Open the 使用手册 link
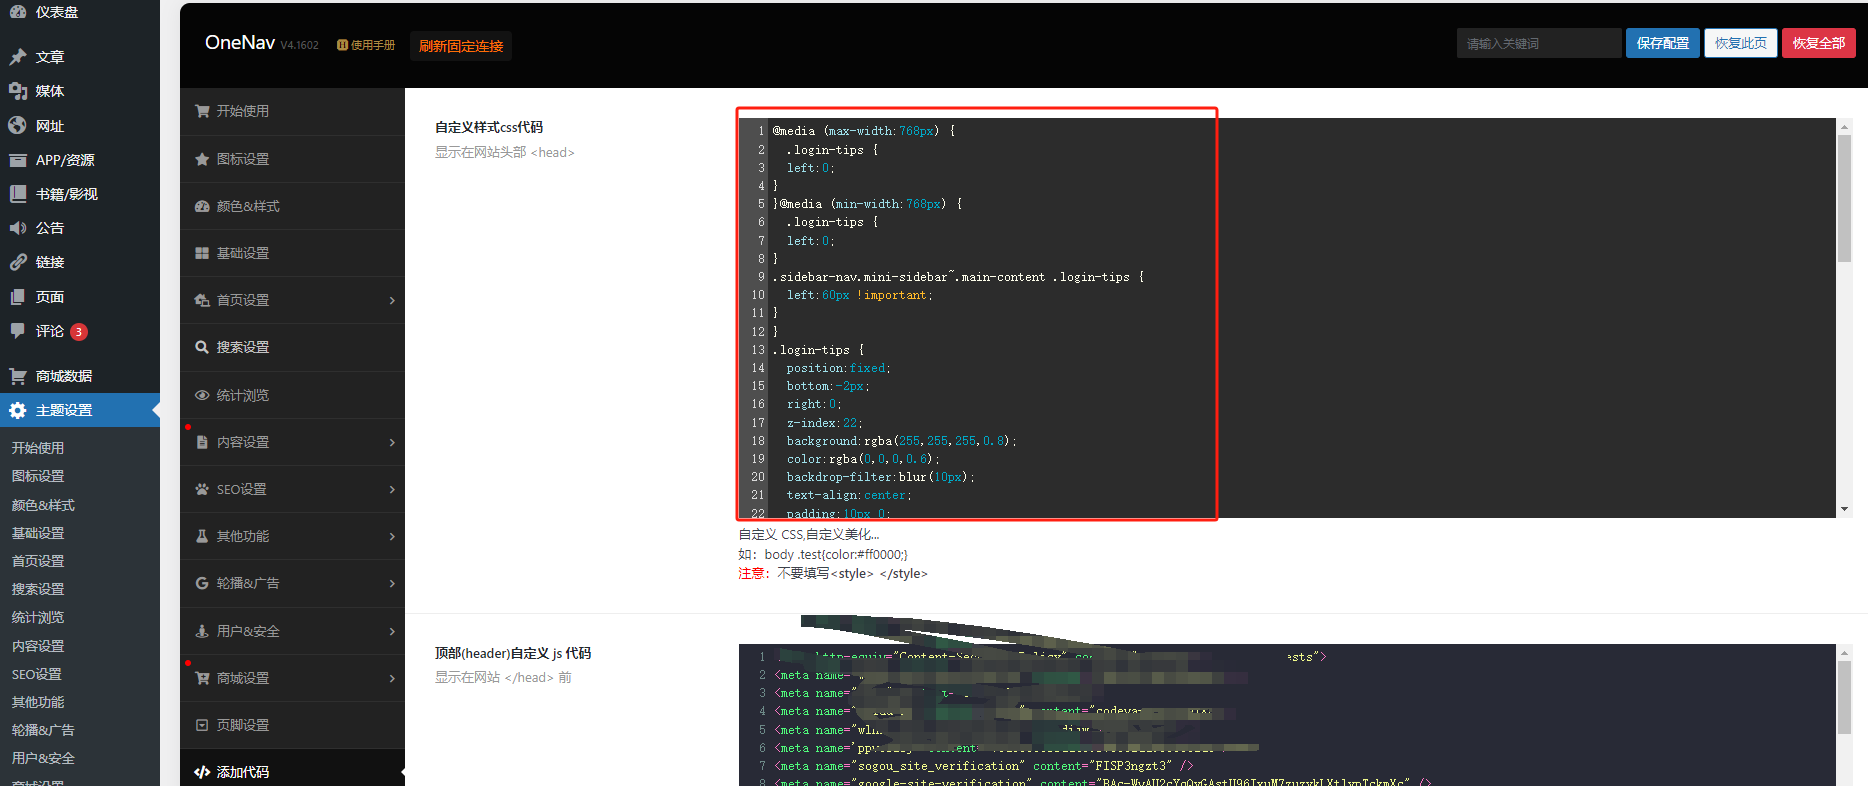Screen dimensions: 1868x786 click(367, 45)
